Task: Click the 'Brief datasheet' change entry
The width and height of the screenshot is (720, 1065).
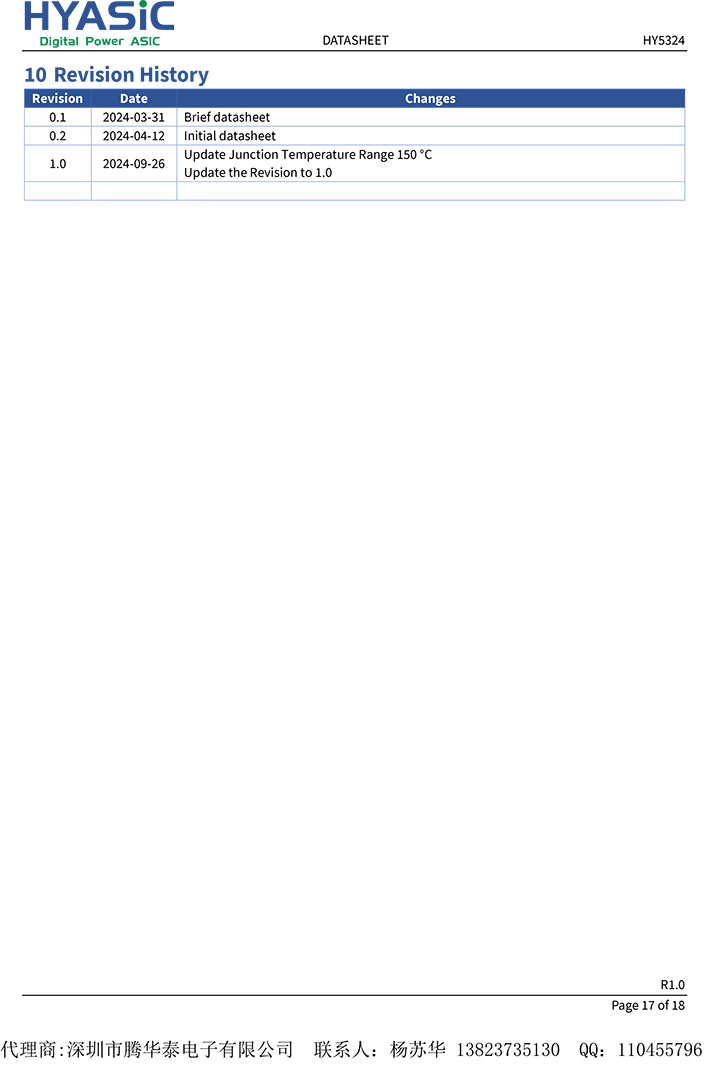Action: tap(227, 118)
